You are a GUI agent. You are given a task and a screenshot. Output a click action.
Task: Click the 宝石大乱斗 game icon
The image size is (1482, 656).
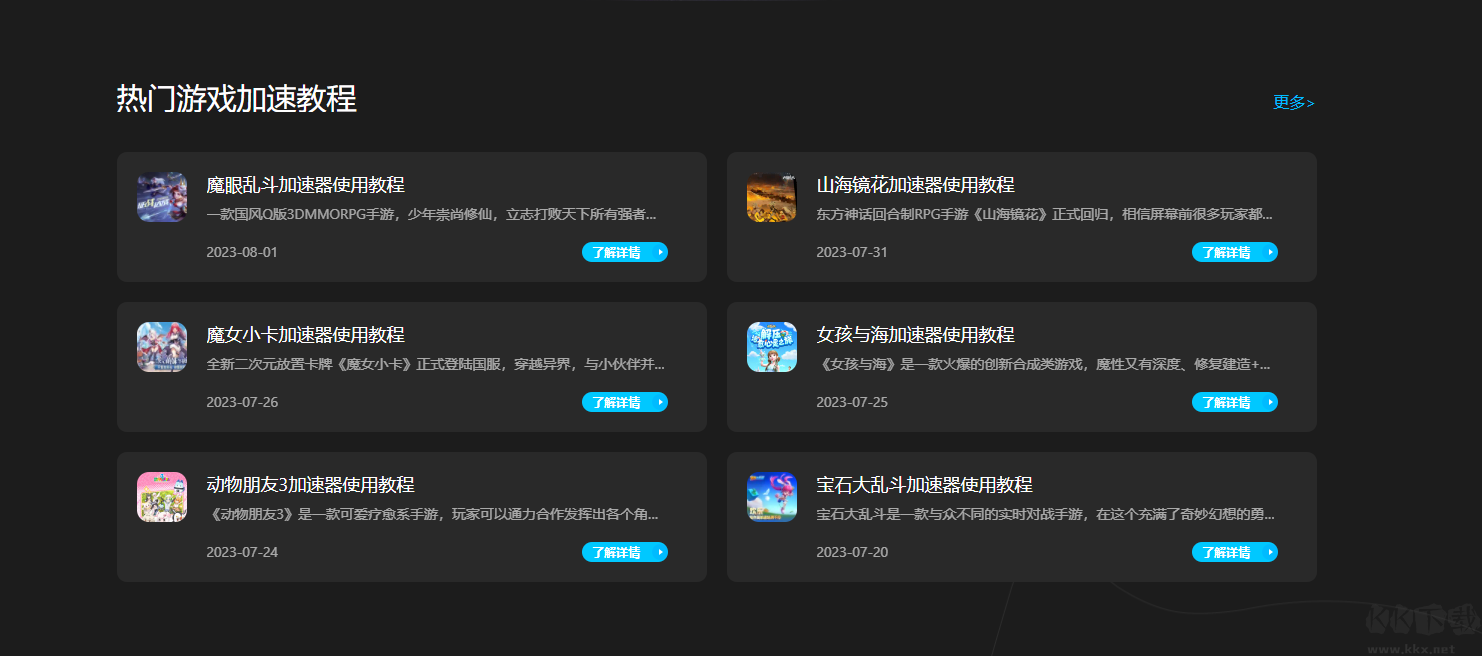pyautogui.click(x=771, y=497)
